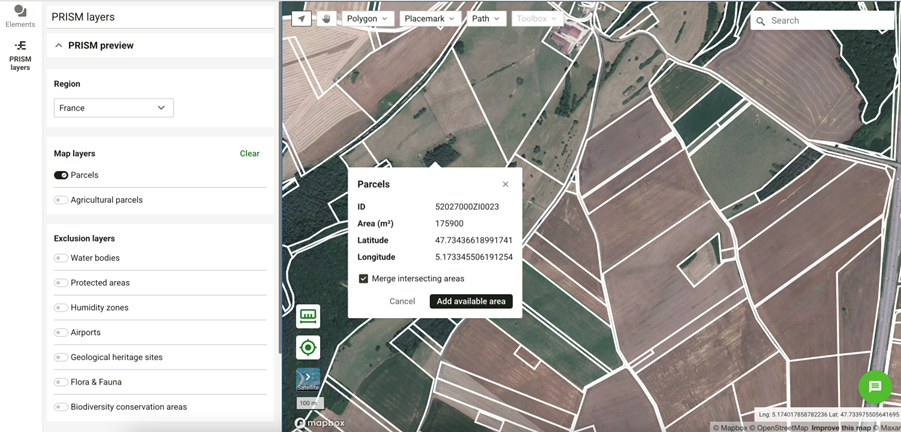Click the ruler measure tool icon
Image resolution: width=901 pixels, height=432 pixels.
coord(308,316)
